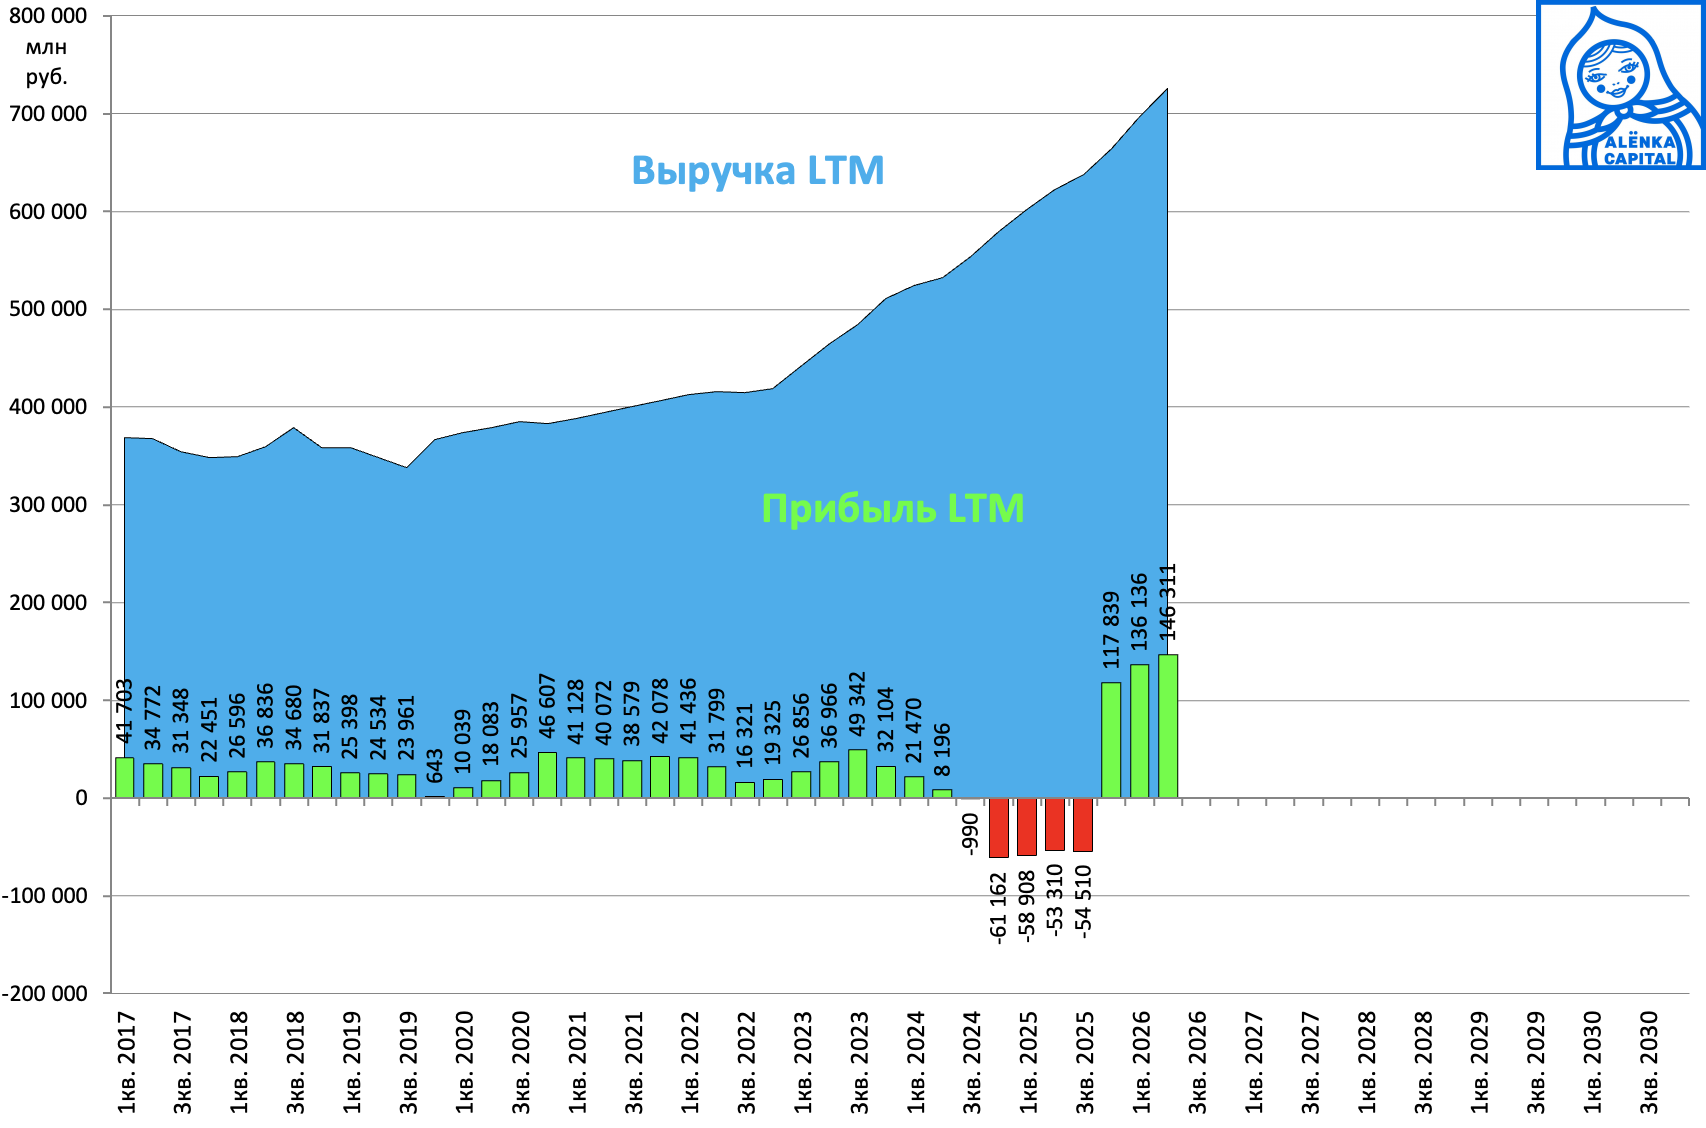
Task: Click the data label 42 078
Action: coord(660,711)
